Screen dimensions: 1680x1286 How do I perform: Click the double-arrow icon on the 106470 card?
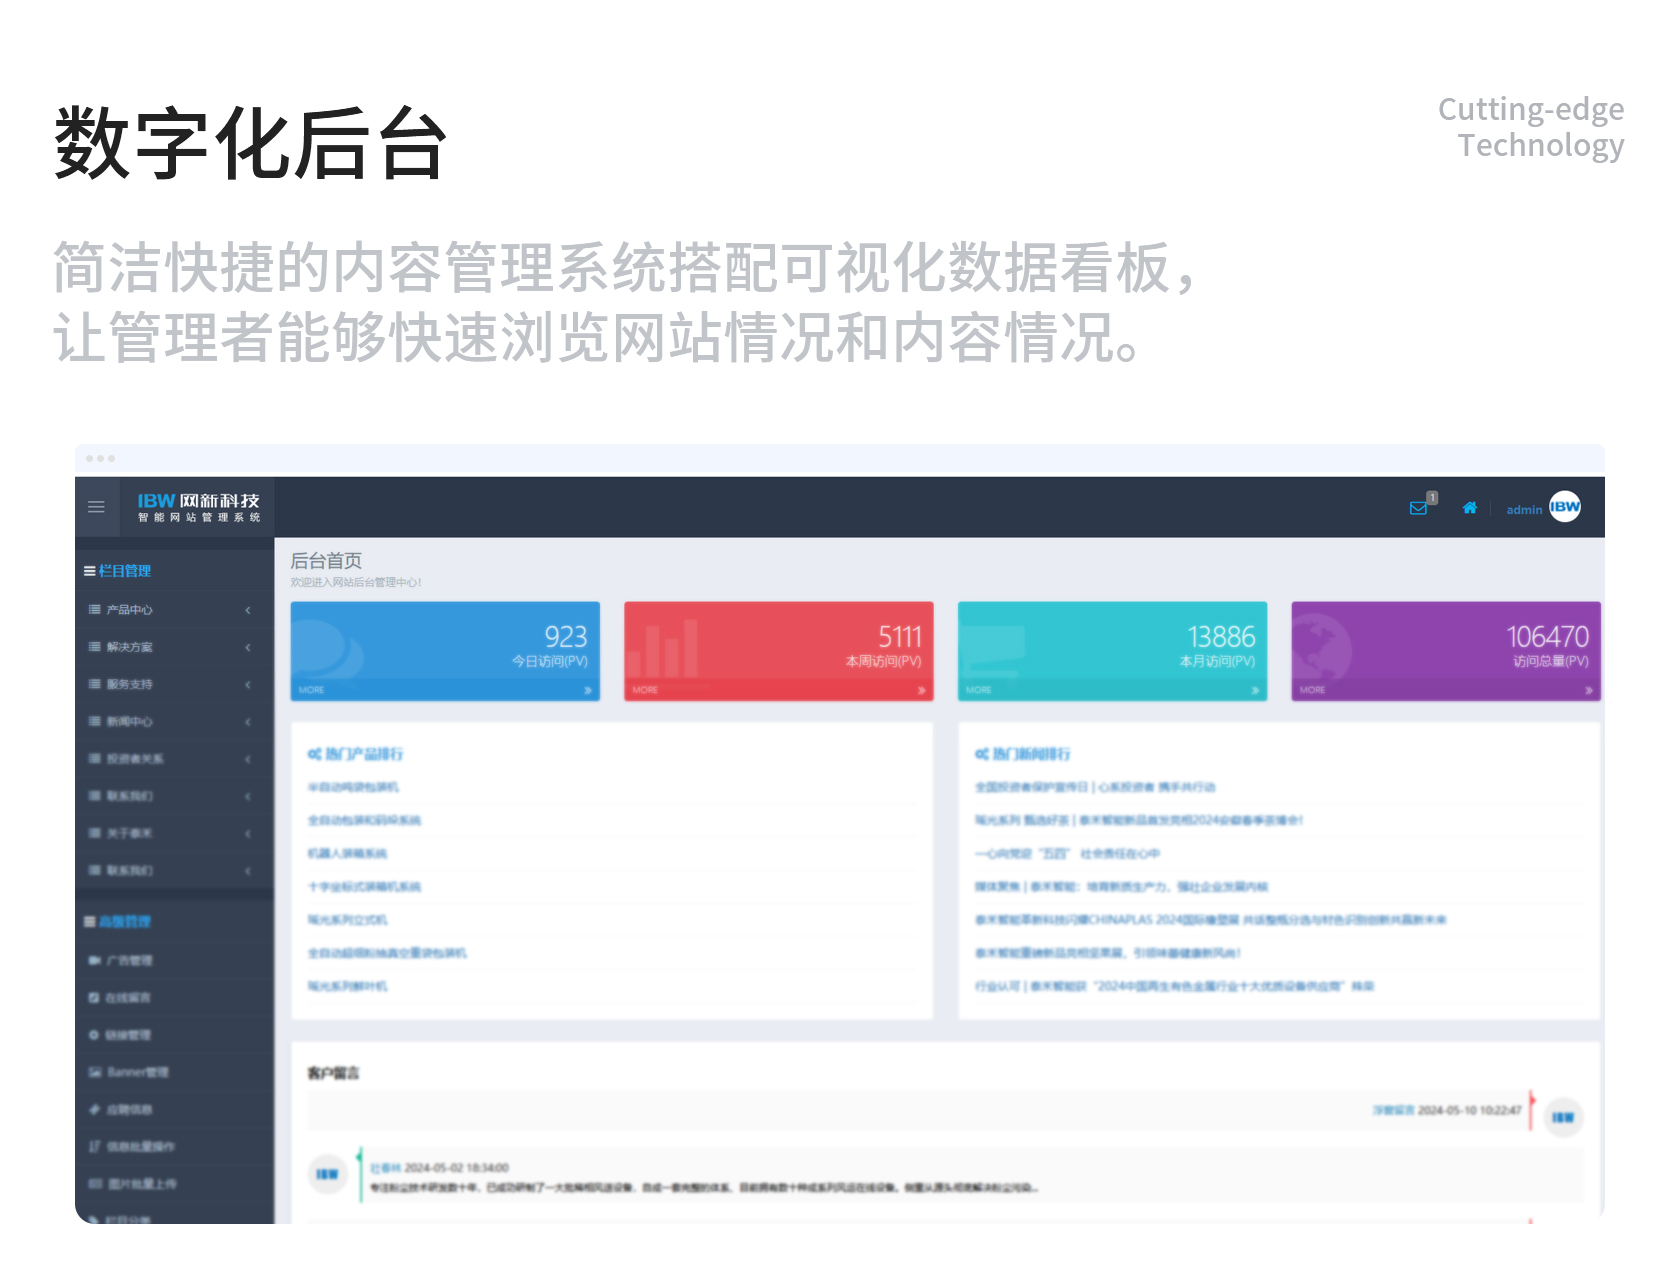(1588, 690)
